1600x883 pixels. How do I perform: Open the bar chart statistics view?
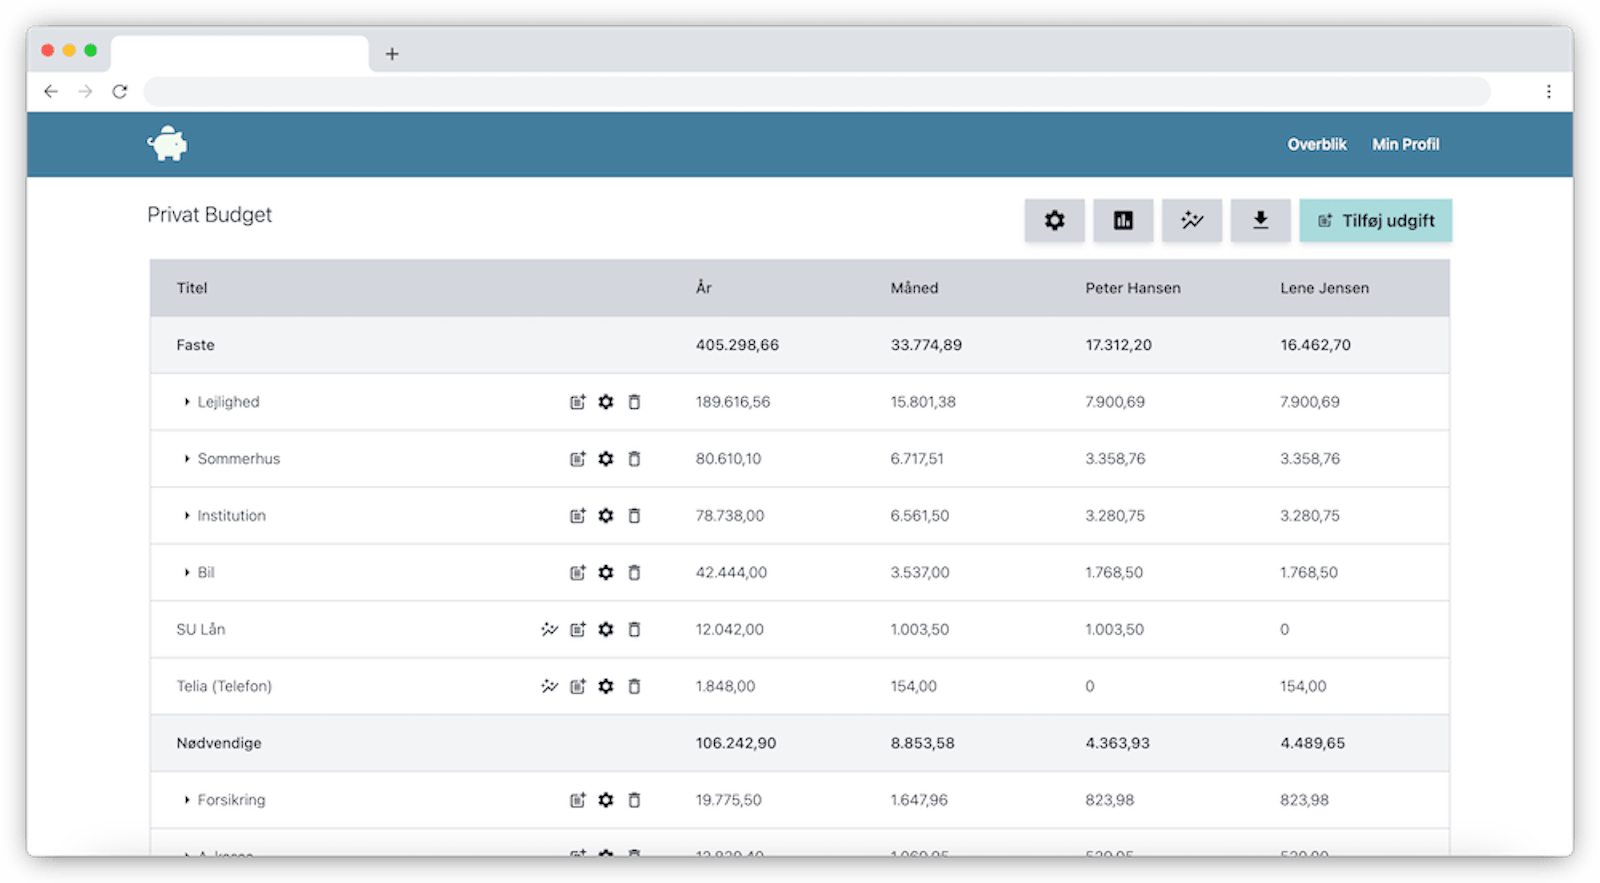coord(1123,221)
